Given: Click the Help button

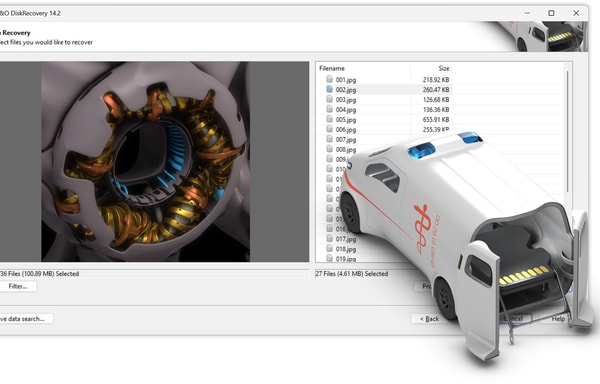Looking at the screenshot, I should point(558,319).
